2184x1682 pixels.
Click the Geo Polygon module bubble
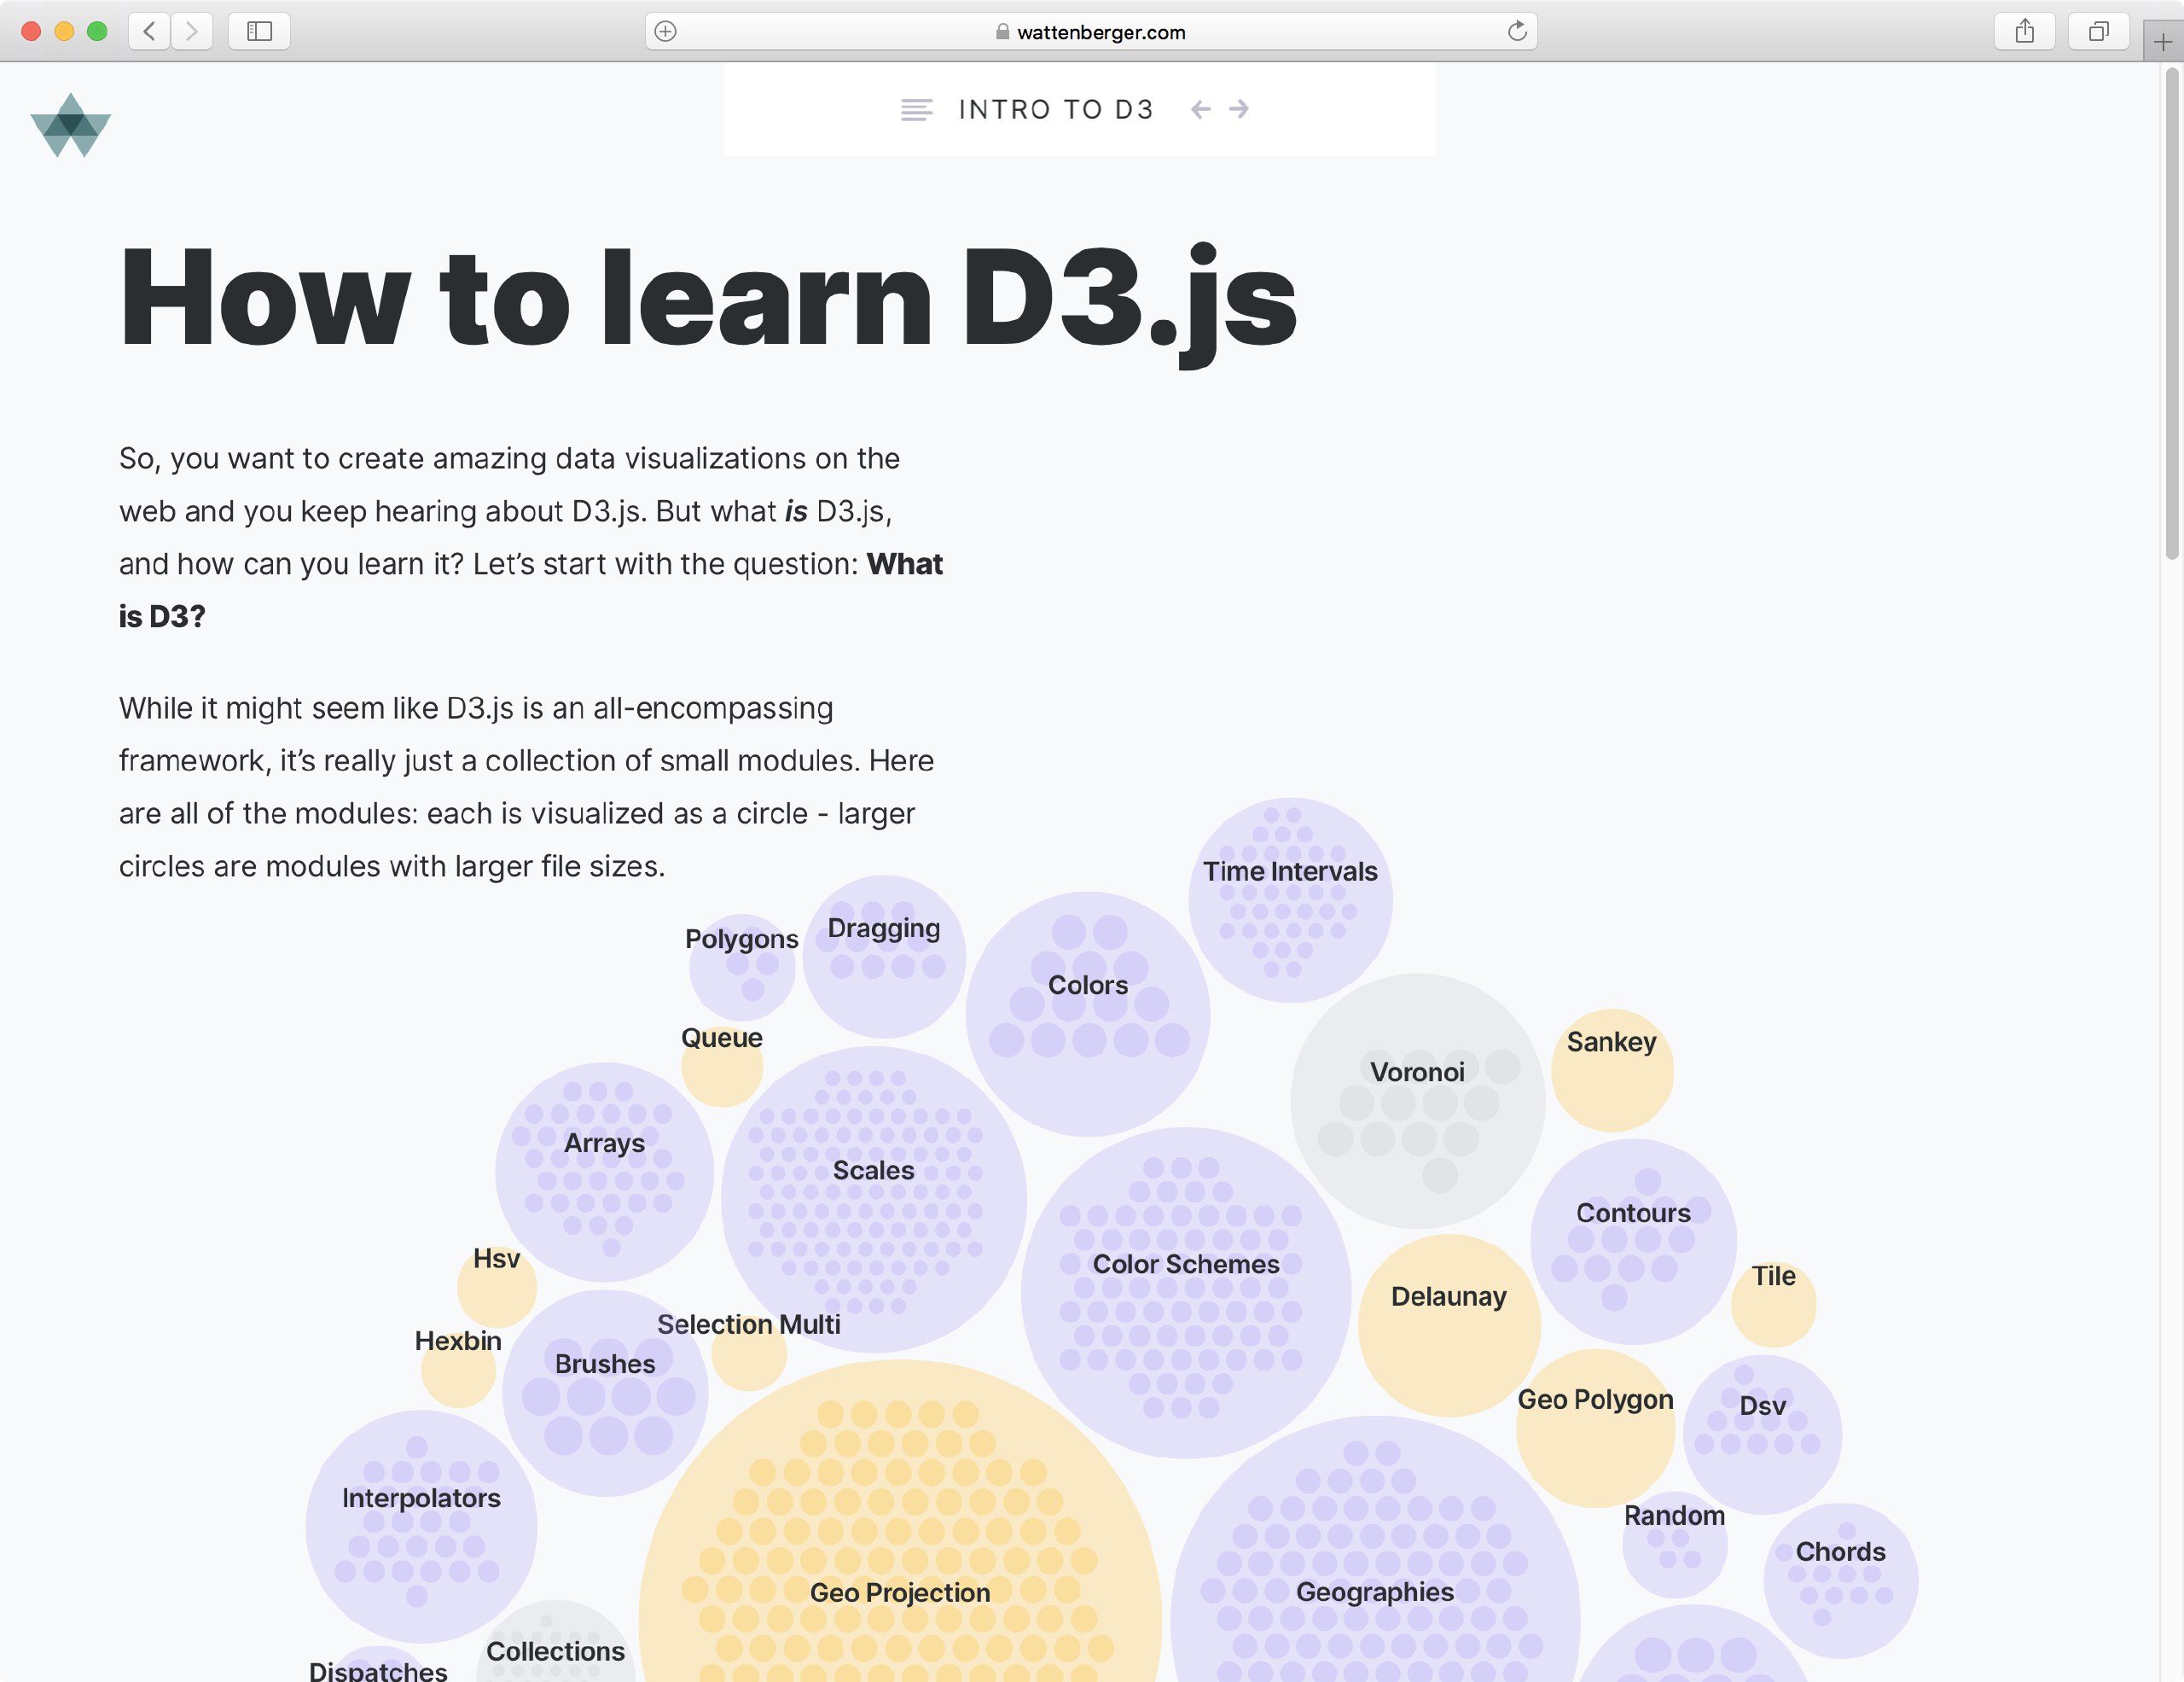tap(1596, 1428)
